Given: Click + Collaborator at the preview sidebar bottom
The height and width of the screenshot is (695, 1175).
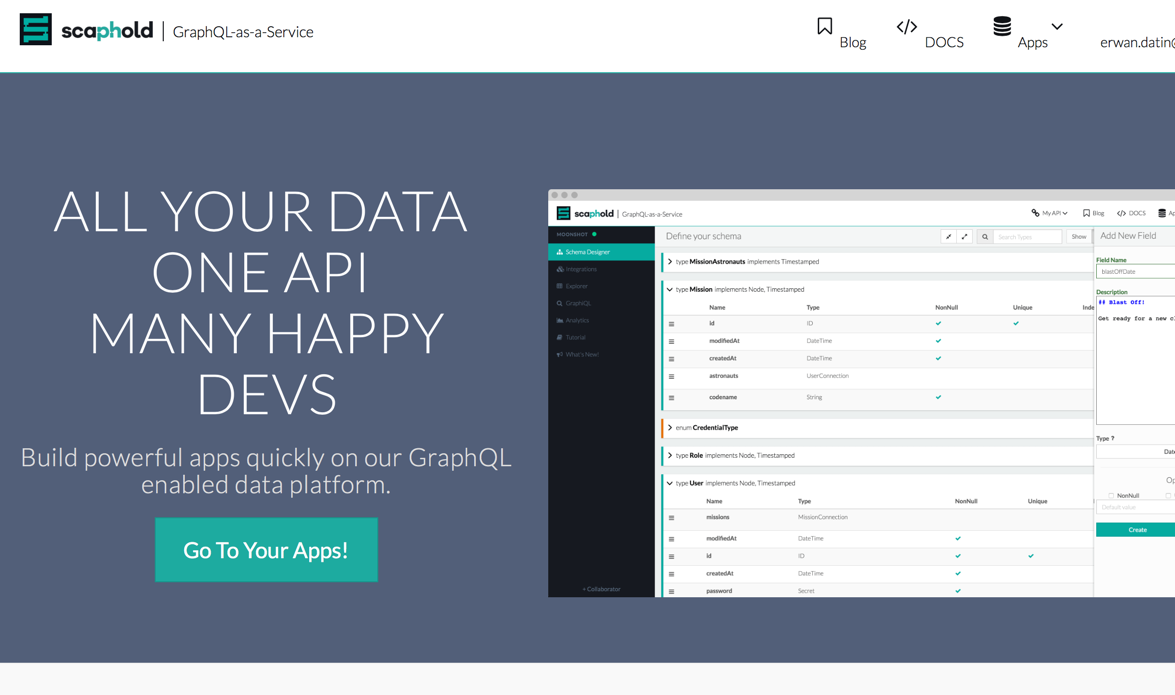Looking at the screenshot, I should [x=602, y=589].
